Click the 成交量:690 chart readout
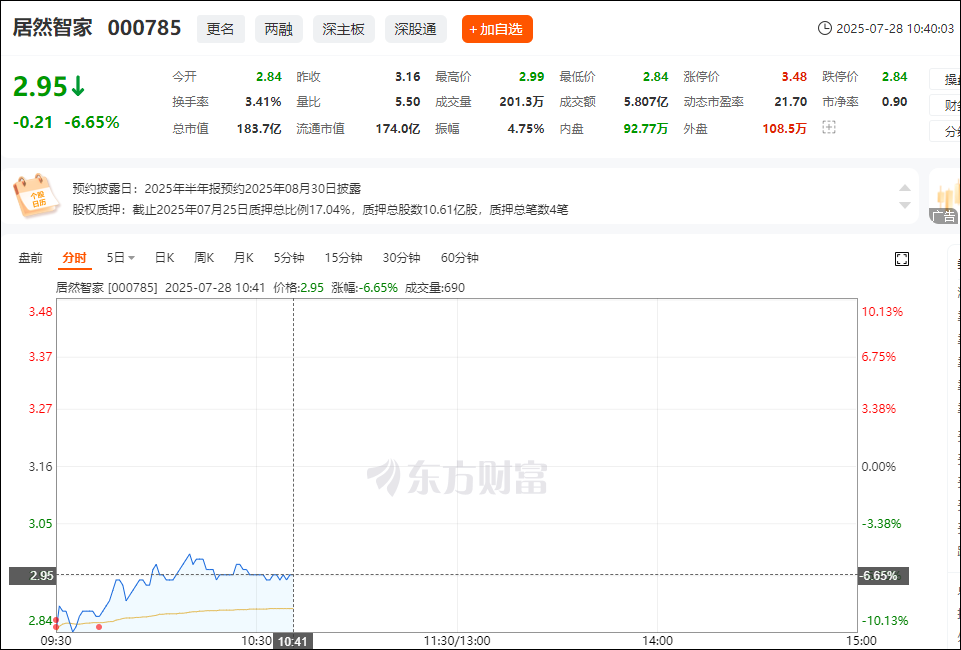 point(435,288)
